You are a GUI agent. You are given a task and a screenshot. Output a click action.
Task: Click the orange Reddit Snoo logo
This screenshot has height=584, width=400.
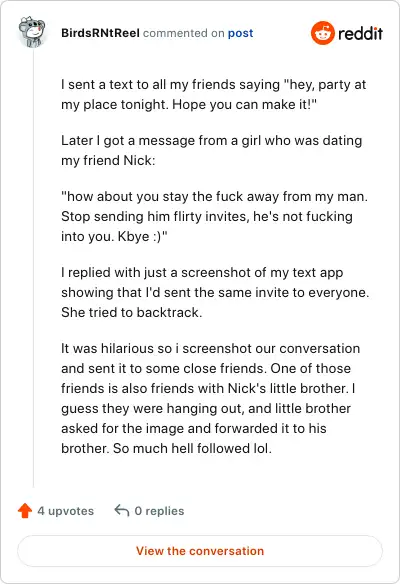323,33
